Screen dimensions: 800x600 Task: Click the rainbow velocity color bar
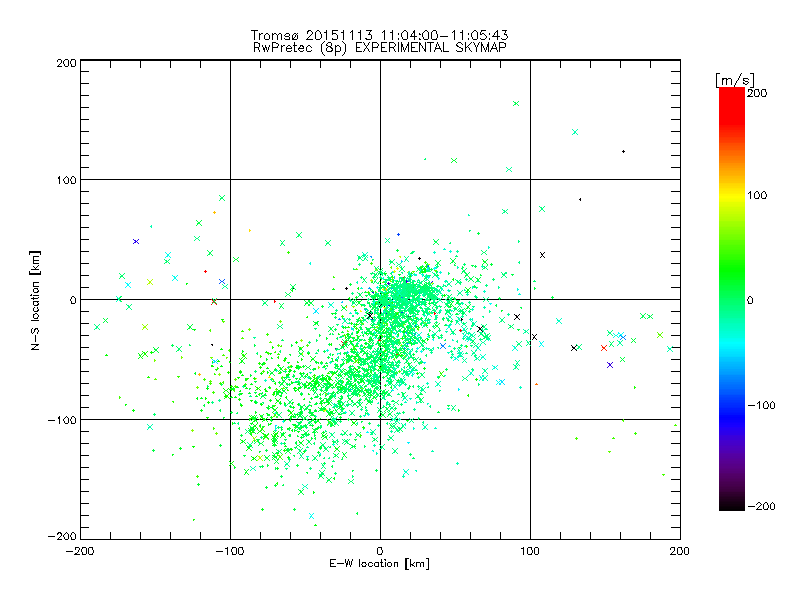732,299
